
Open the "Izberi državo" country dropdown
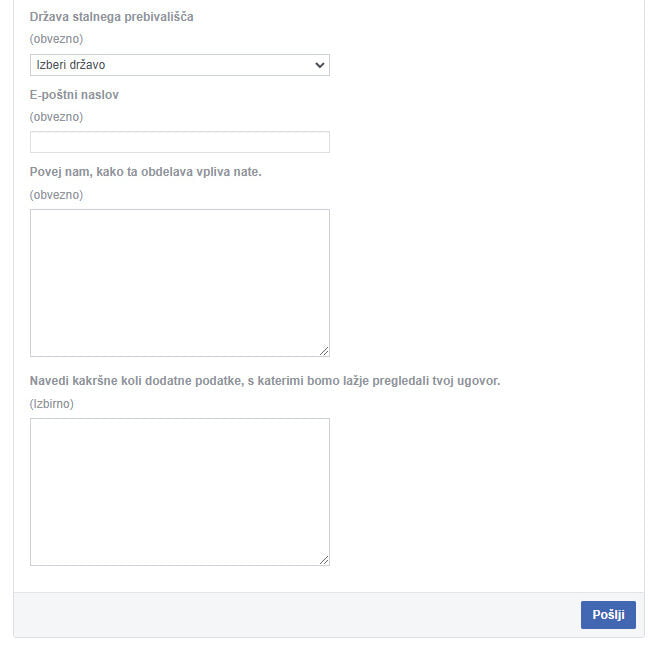180,65
